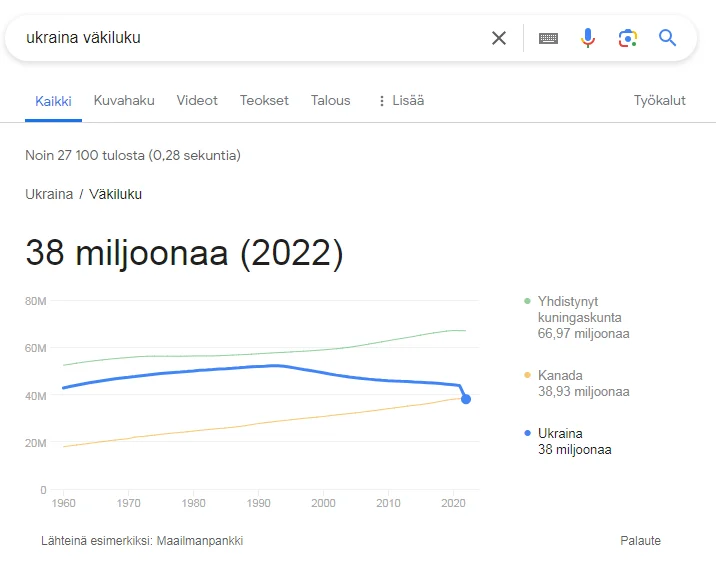Image resolution: width=716 pixels, height=561 pixels.
Task: Click the Ukraina breadcrumb link
Action: click(x=49, y=194)
